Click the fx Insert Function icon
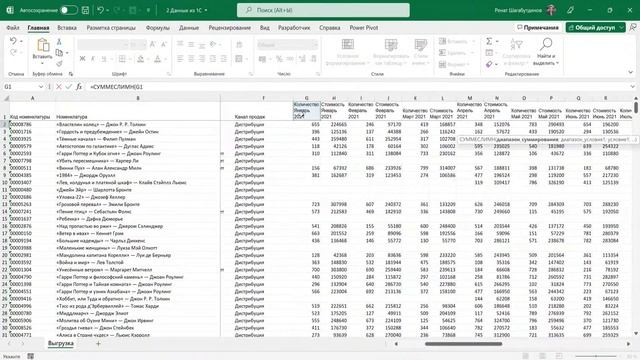This screenshot has width=640, height=360. click(79, 87)
